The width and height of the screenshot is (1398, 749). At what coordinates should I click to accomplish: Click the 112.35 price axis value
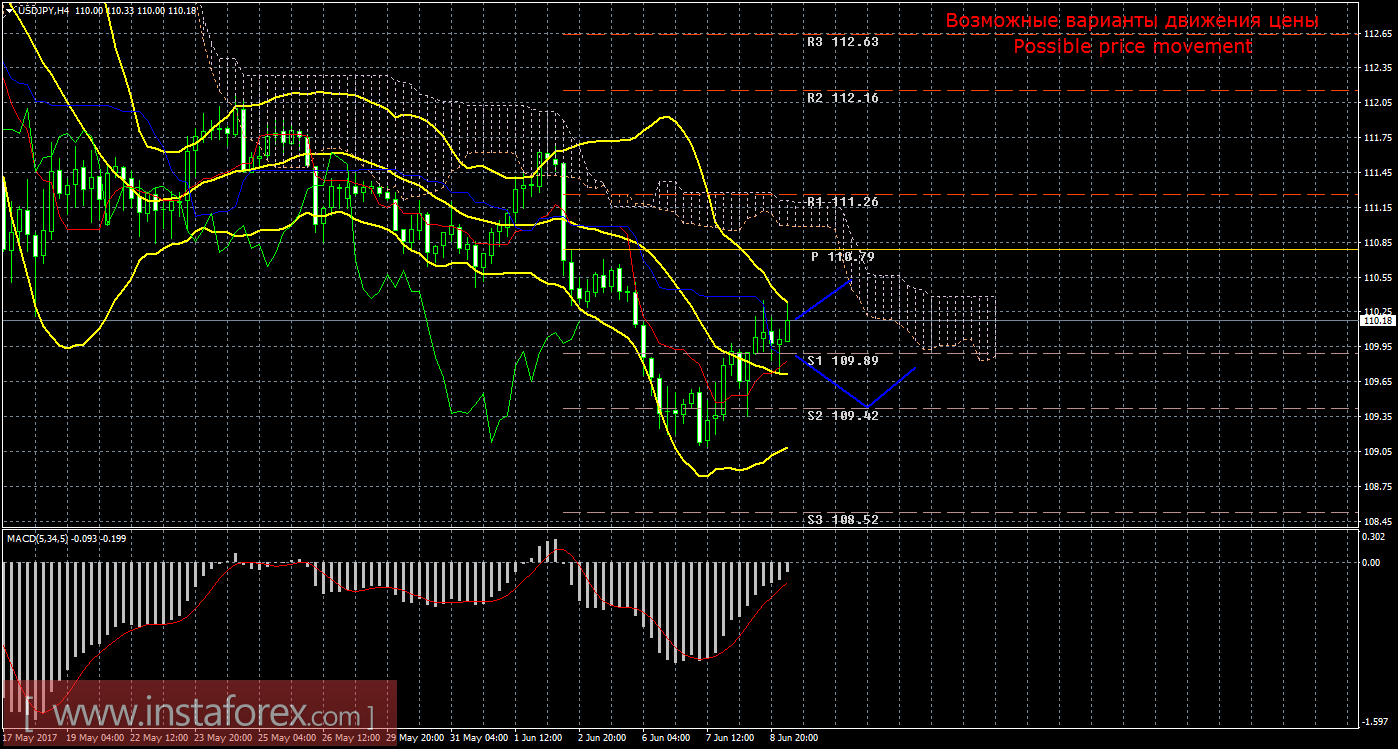pos(1377,68)
